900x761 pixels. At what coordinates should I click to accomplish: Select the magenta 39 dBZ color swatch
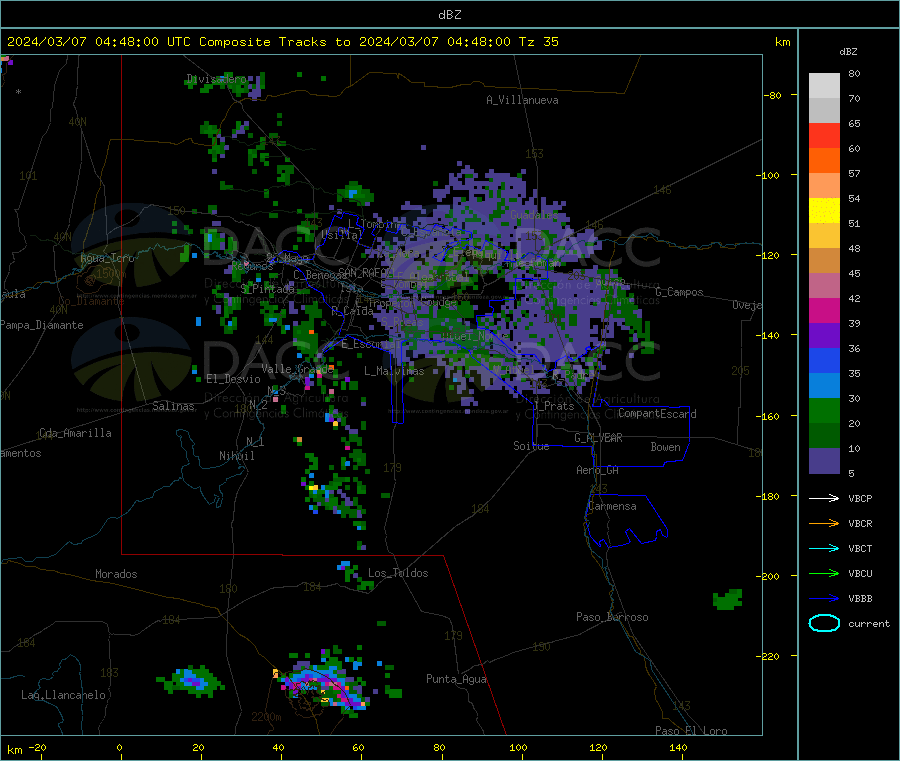824,310
